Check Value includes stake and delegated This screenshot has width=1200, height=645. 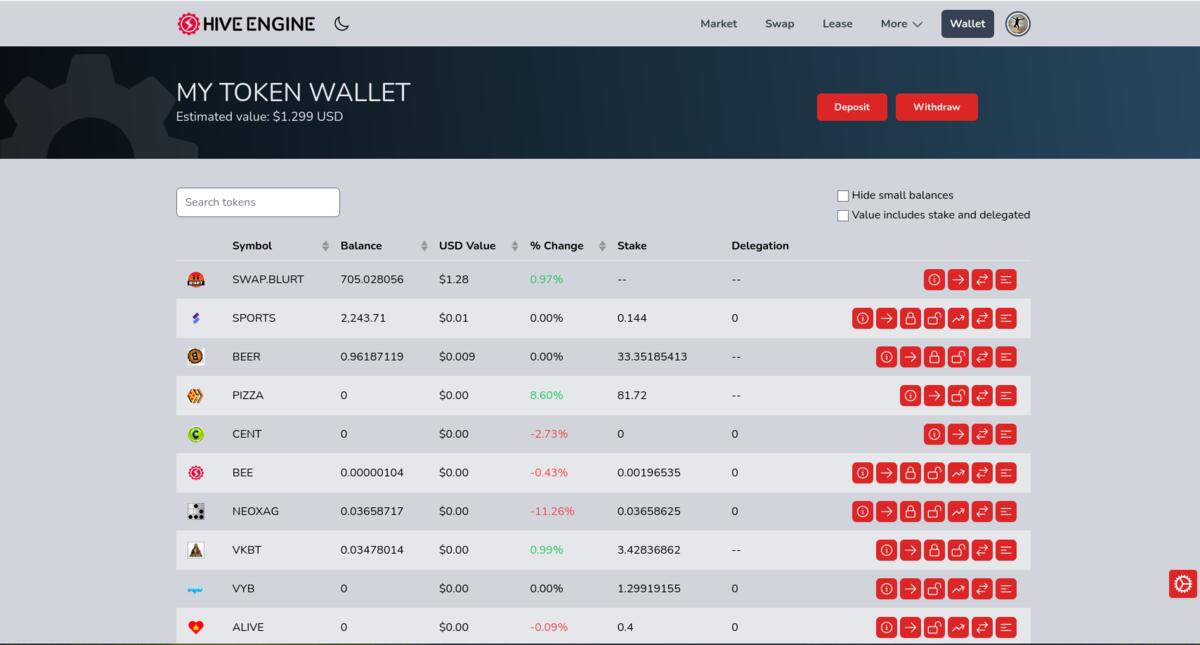[843, 215]
